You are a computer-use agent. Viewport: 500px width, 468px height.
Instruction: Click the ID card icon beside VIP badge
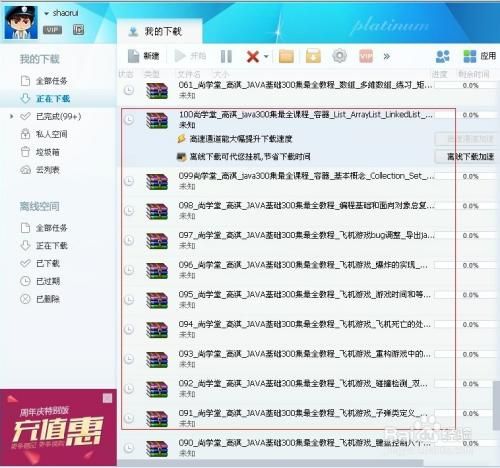[x=78, y=30]
